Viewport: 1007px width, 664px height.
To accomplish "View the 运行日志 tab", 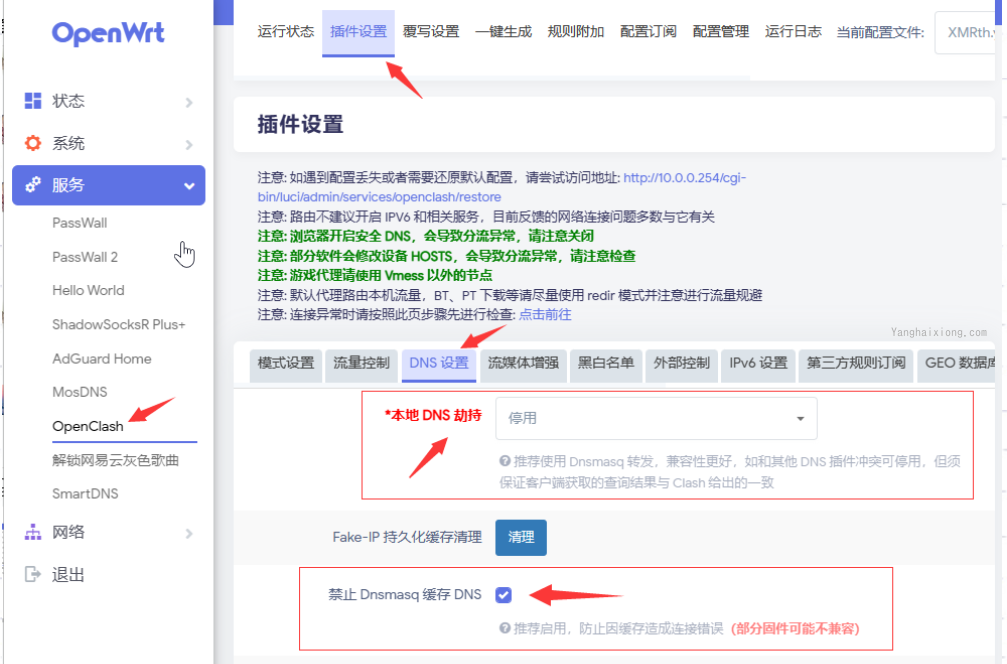I will click(x=793, y=31).
